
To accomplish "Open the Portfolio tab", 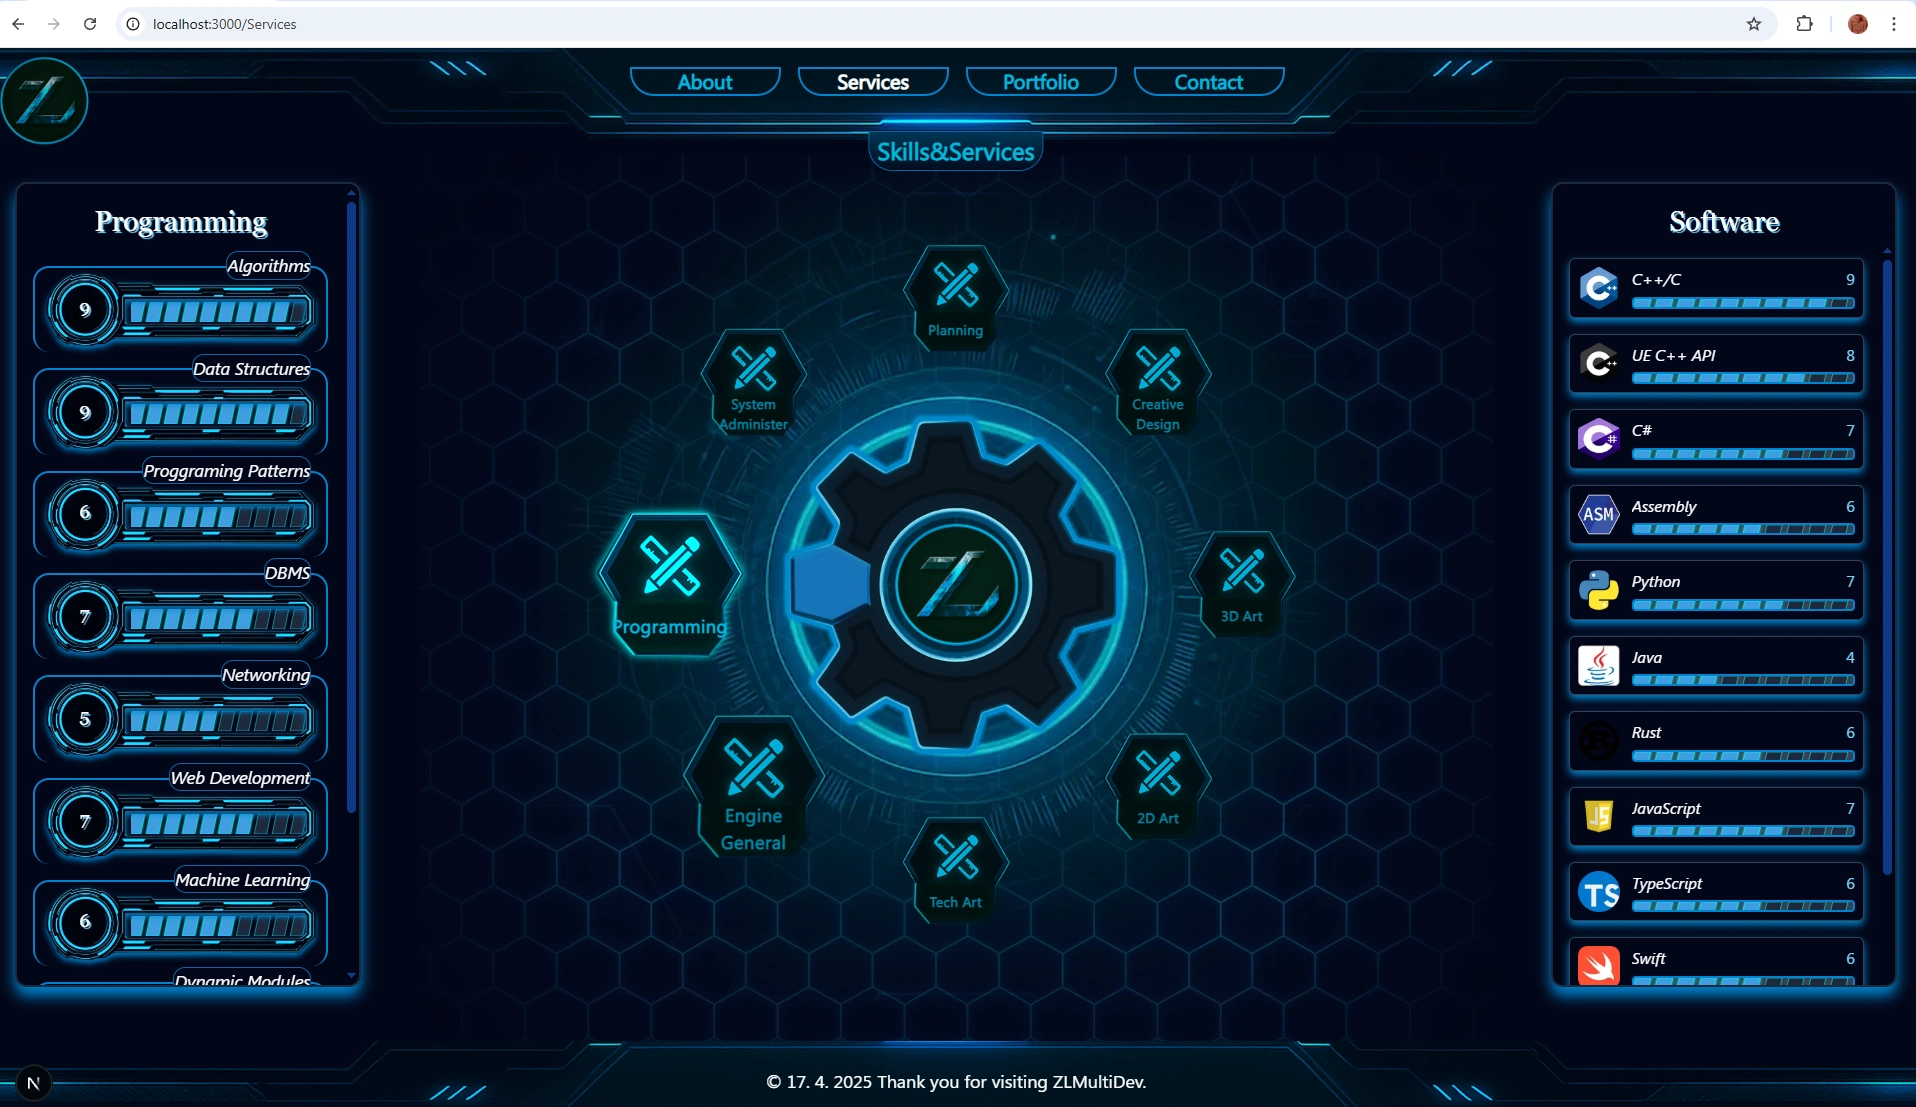I will tap(1041, 82).
